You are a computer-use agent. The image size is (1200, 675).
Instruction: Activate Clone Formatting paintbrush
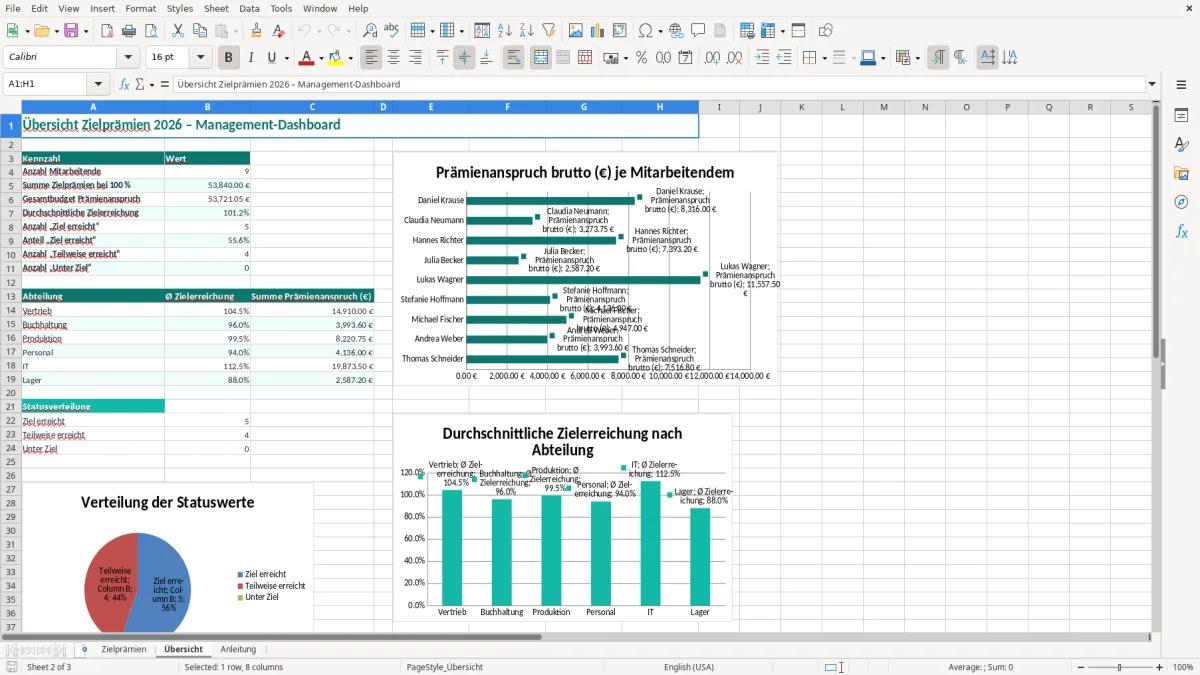[x=256, y=31]
